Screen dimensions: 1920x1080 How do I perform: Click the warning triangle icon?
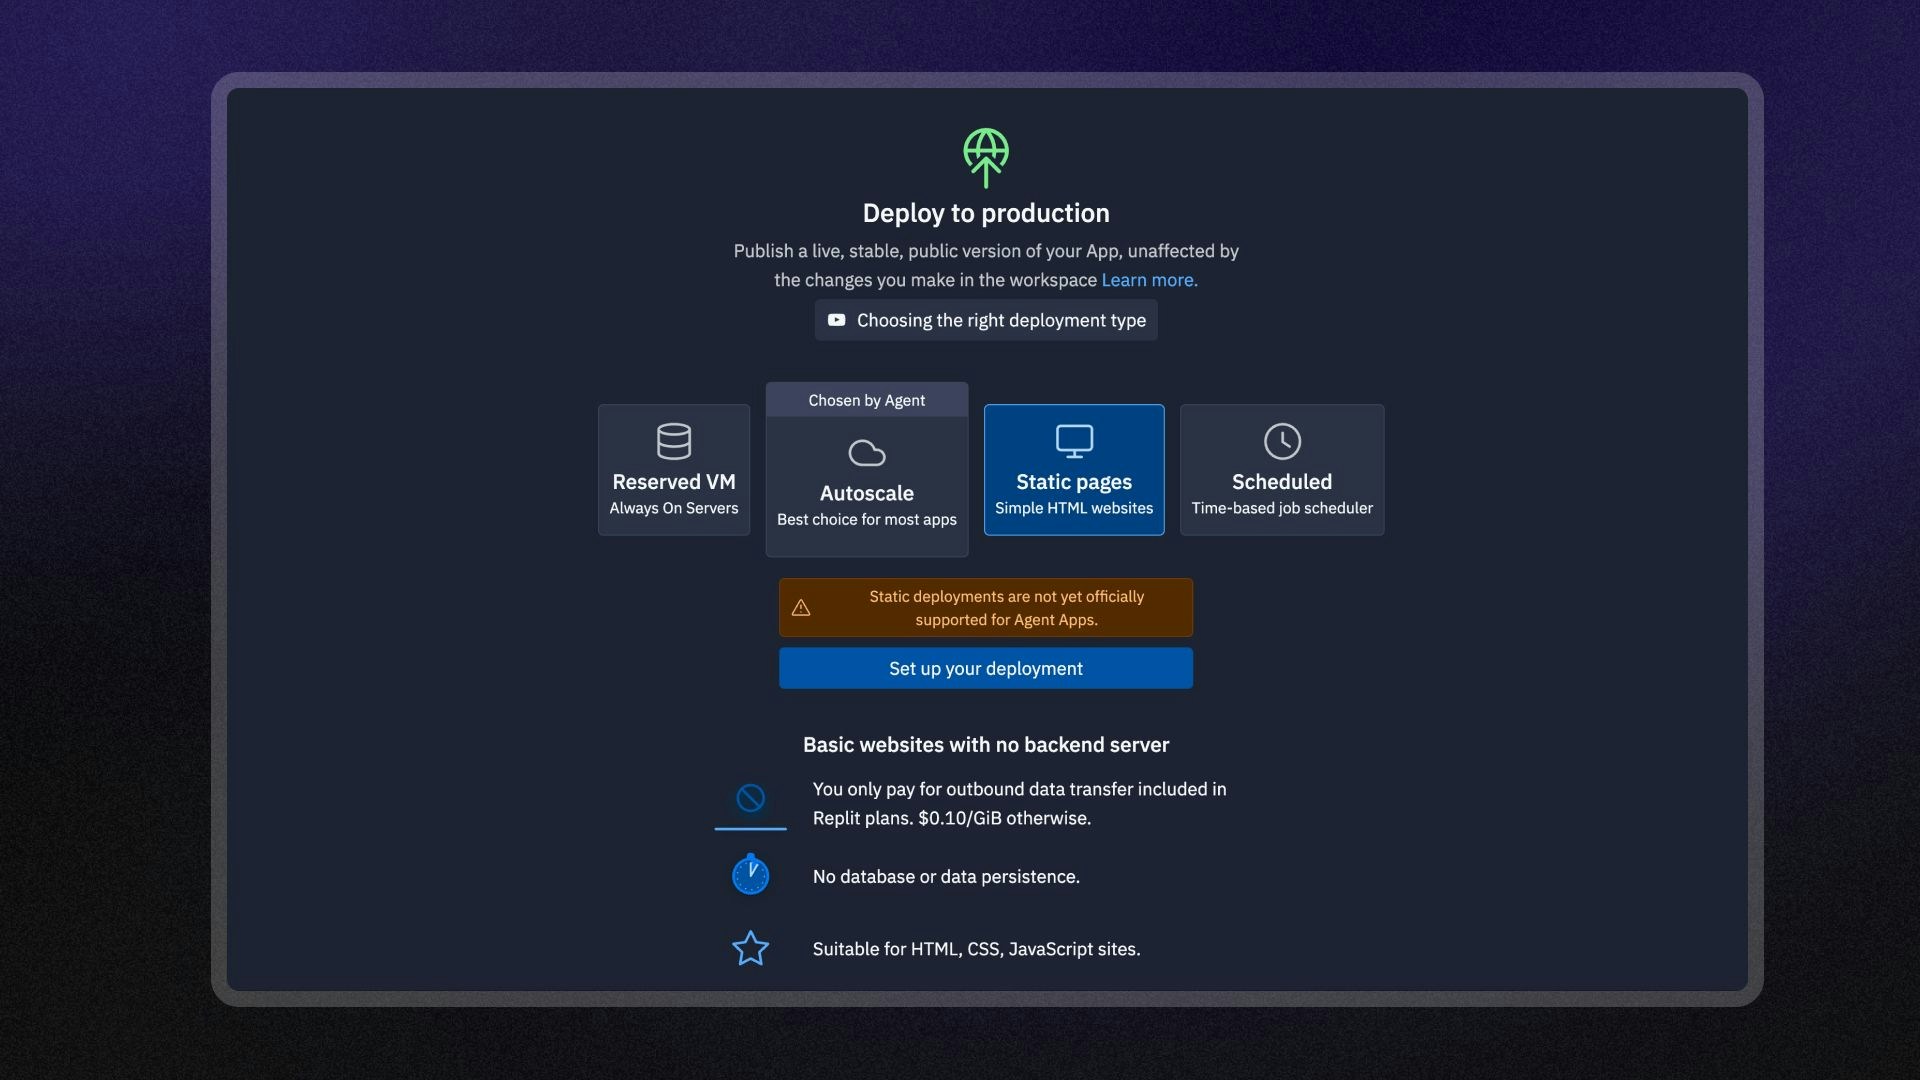pyautogui.click(x=801, y=608)
